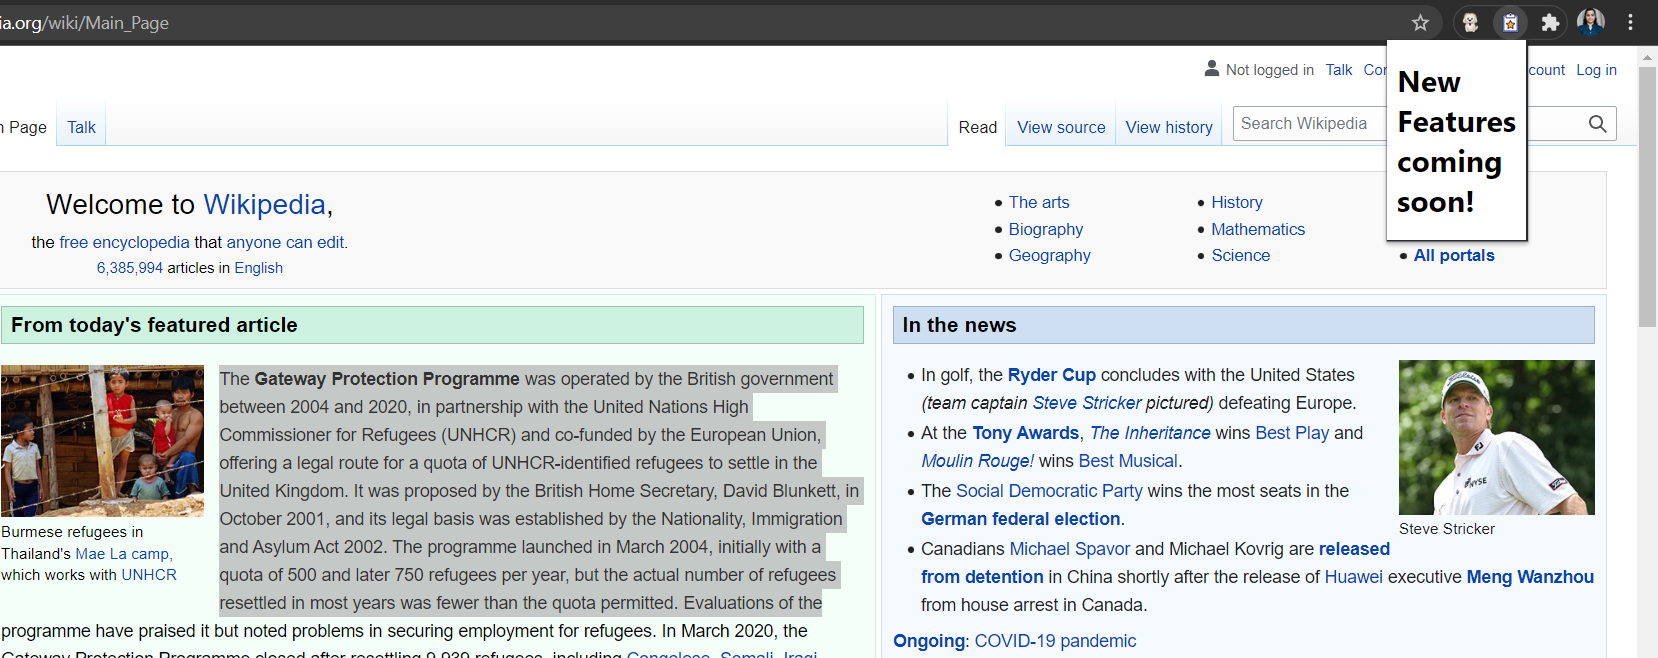Image resolution: width=1658 pixels, height=658 pixels.
Task: Open the Biography portal
Action: pyautogui.click(x=1045, y=229)
